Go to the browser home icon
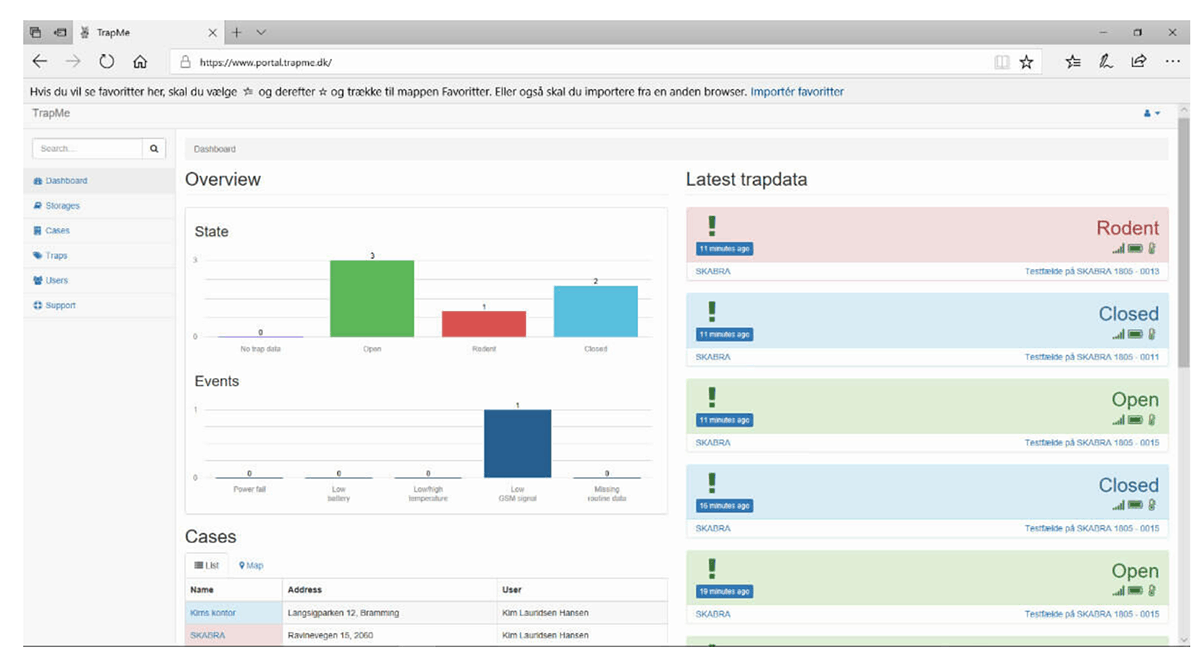Image resolution: width=1200 pixels, height=656 pixels. pyautogui.click(x=140, y=62)
